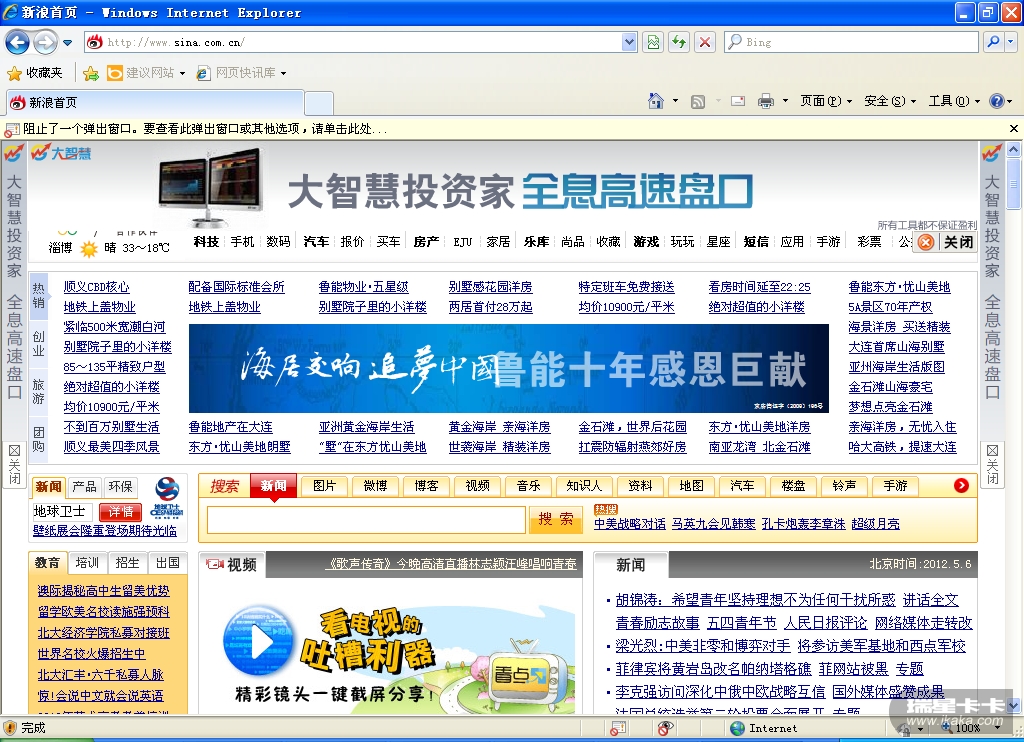Select the 地图 search category tab
Viewport: 1024px width, 742px height.
click(x=691, y=485)
